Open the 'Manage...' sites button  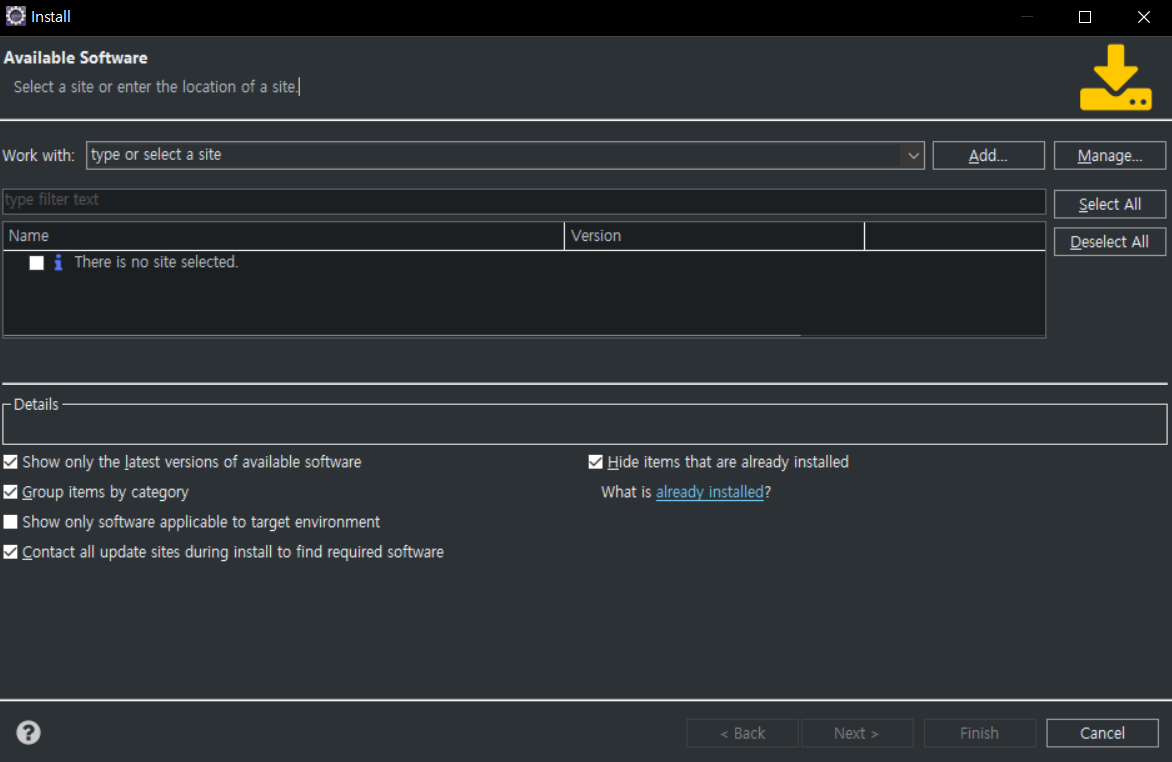1110,155
